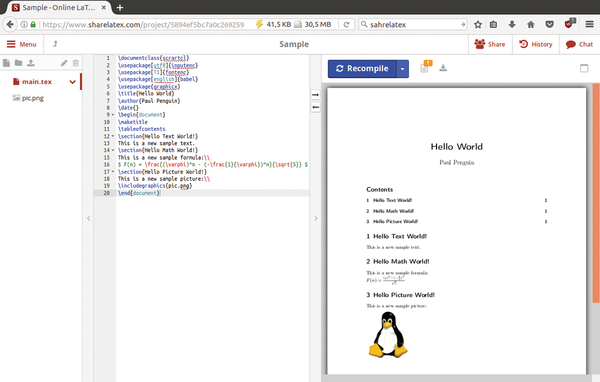The image size is (600, 382).
Task: Open project History
Action: (x=536, y=44)
